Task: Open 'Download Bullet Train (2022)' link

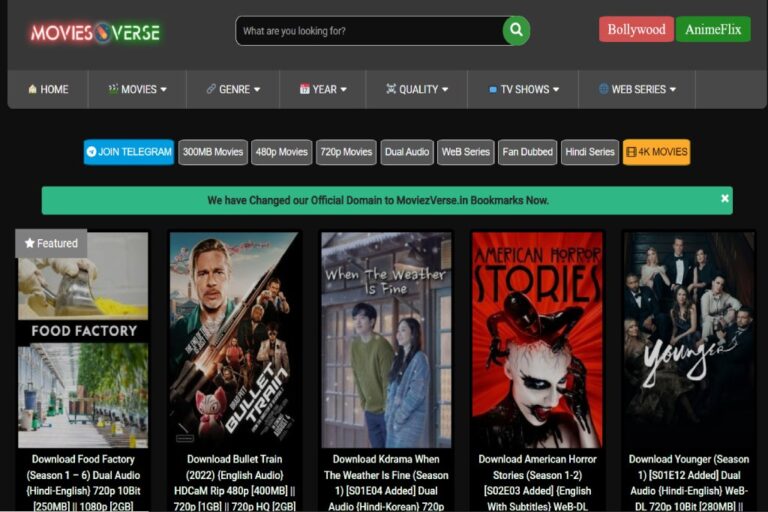Action: click(x=235, y=483)
